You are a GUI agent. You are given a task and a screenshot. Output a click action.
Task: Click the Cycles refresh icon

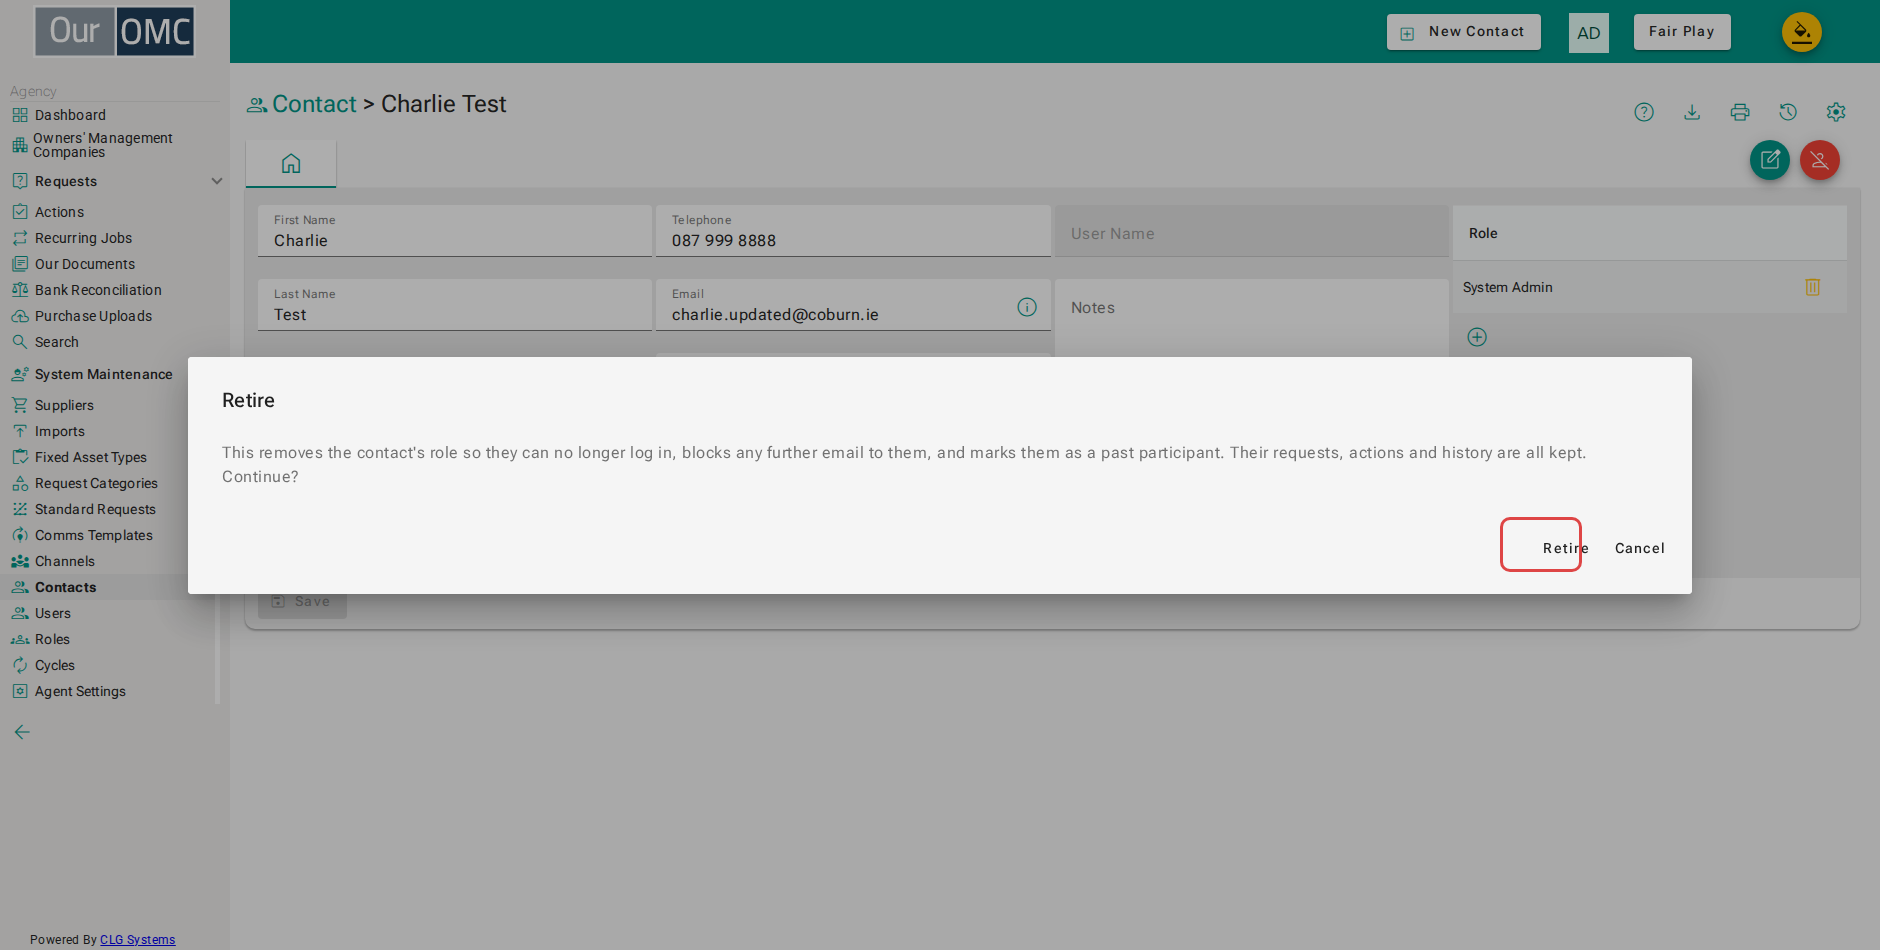(20, 665)
